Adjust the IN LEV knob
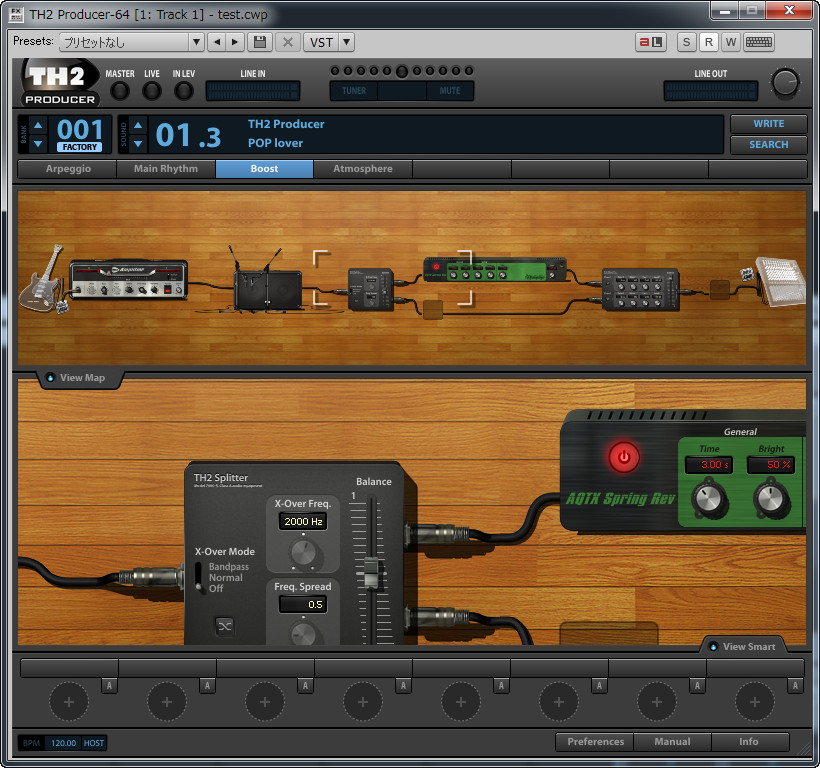Screen dimensions: 820x768 click(184, 91)
